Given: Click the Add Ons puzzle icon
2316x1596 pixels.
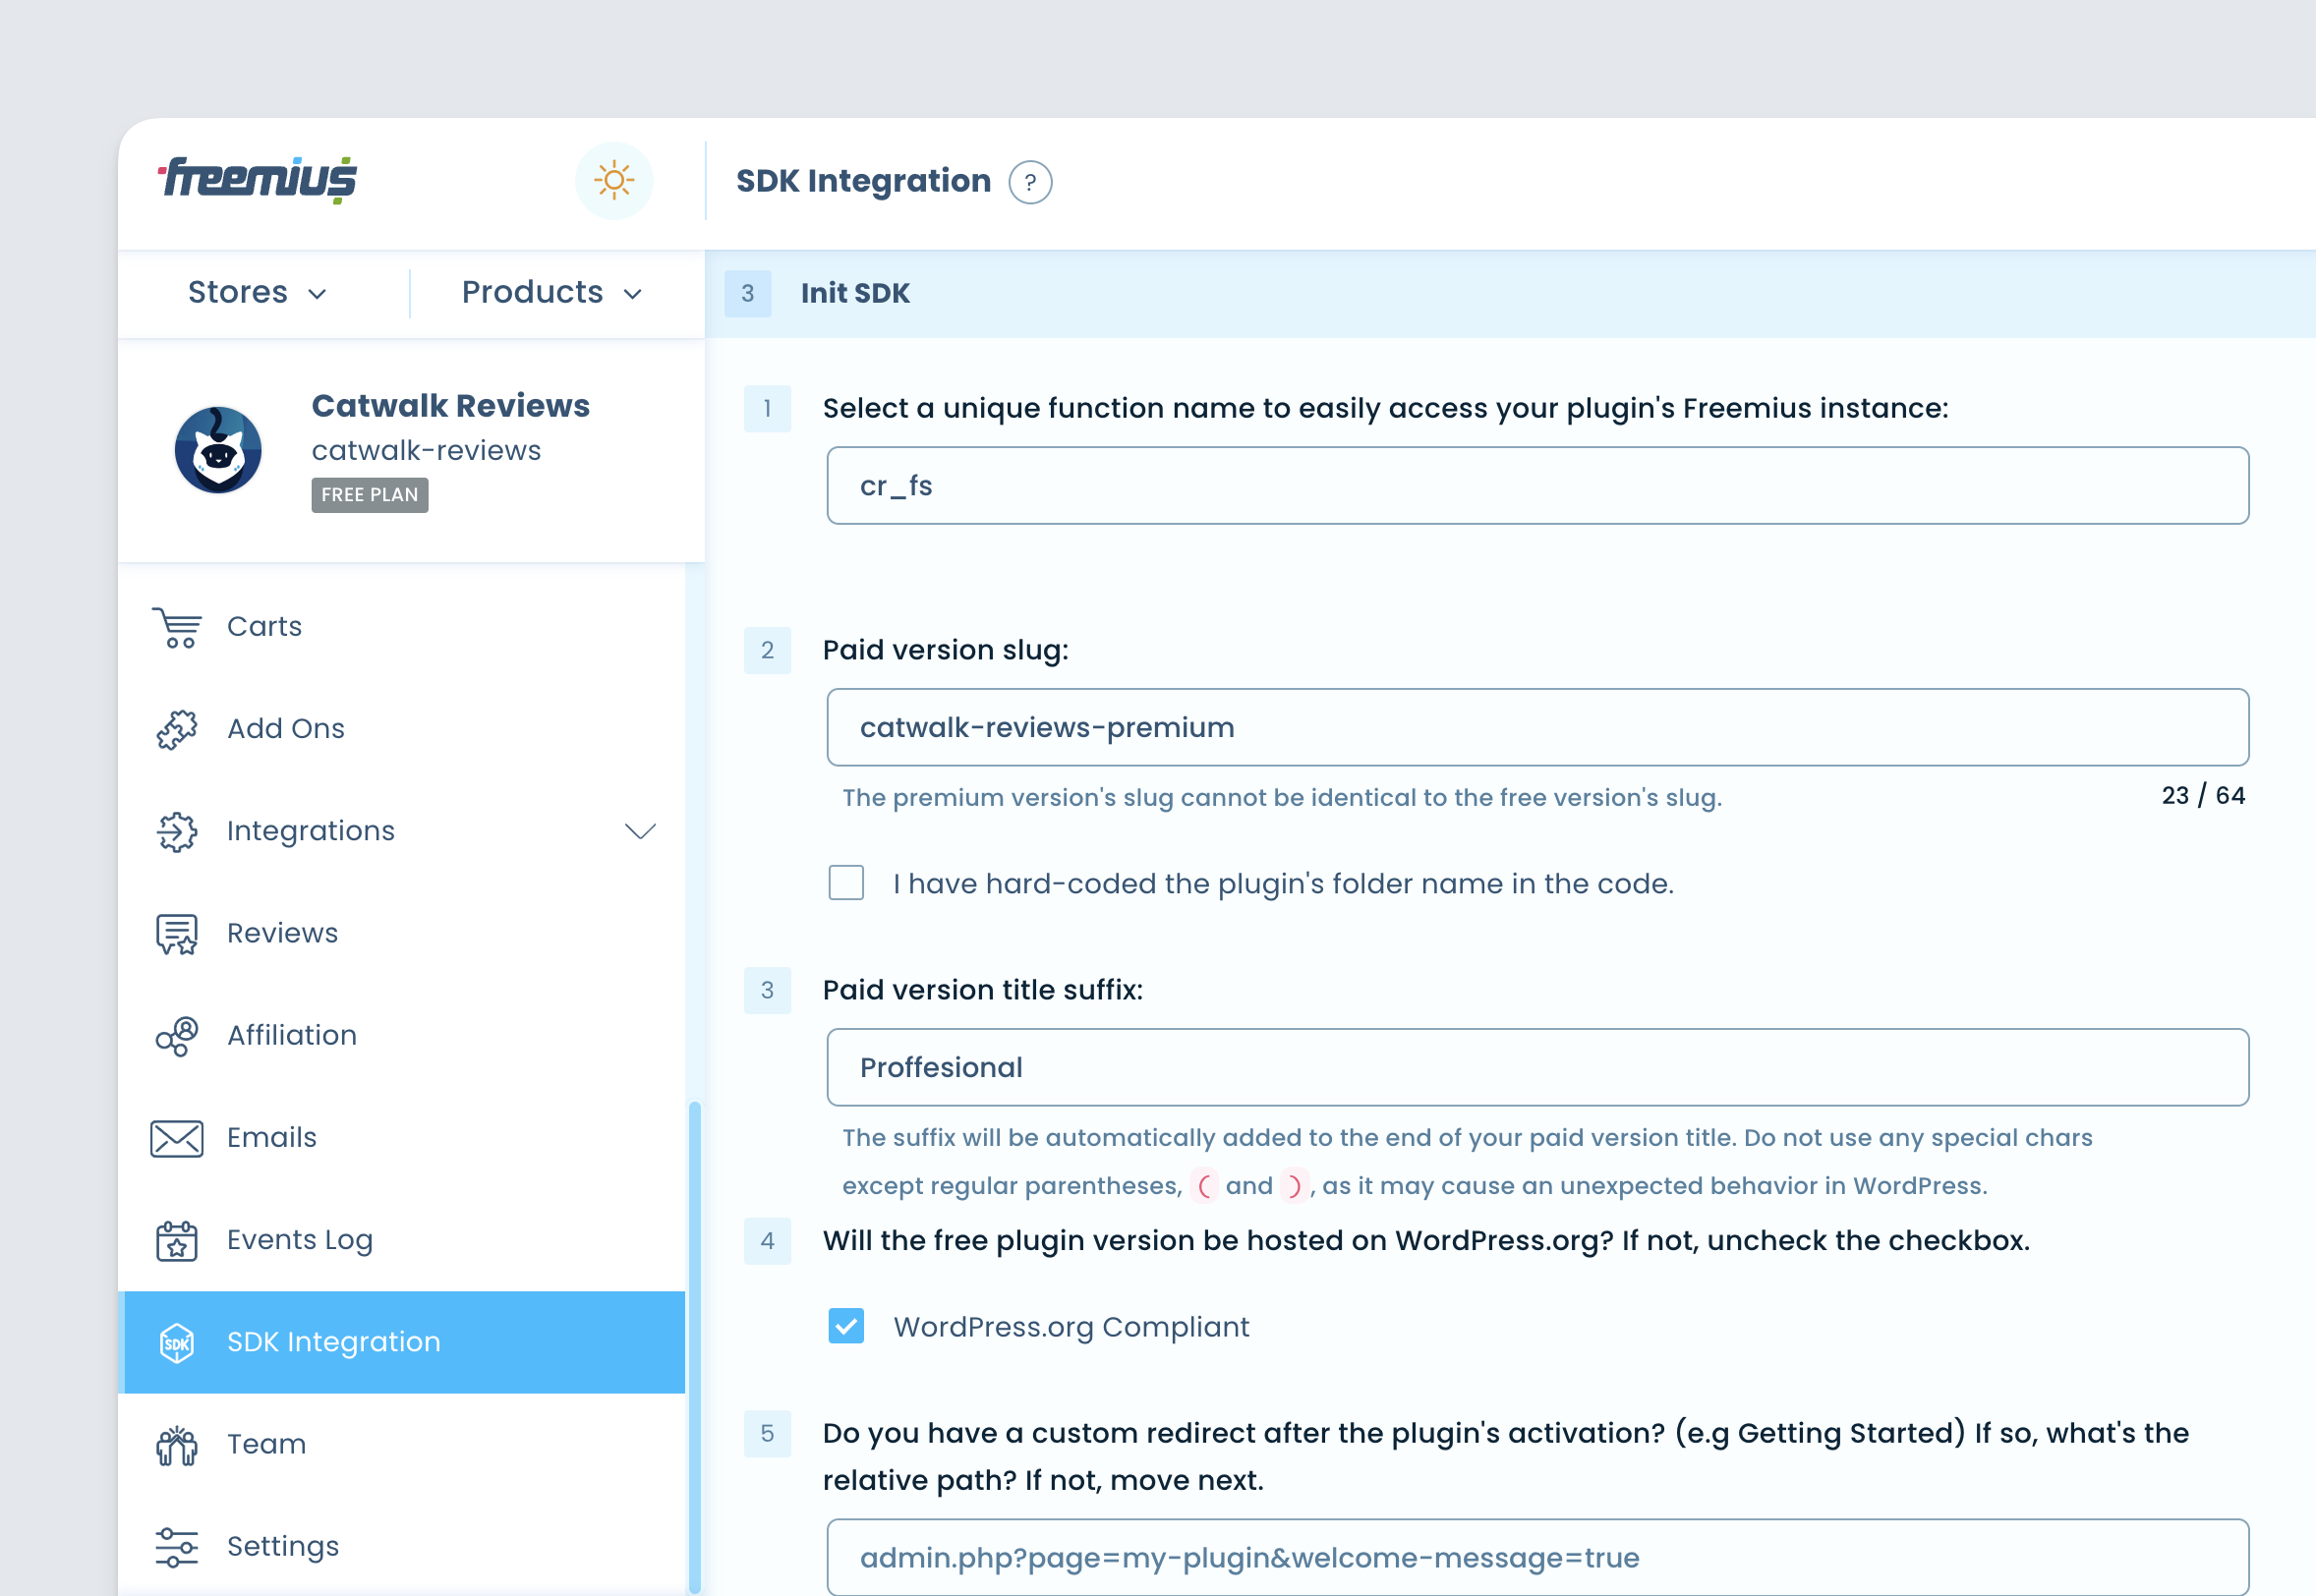Looking at the screenshot, I should (x=177, y=729).
